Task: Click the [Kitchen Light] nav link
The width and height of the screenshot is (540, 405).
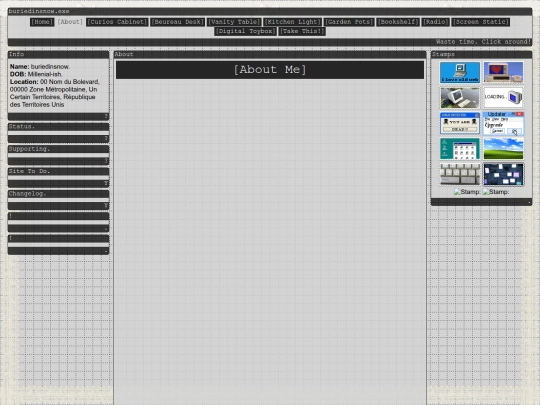Action: point(293,22)
